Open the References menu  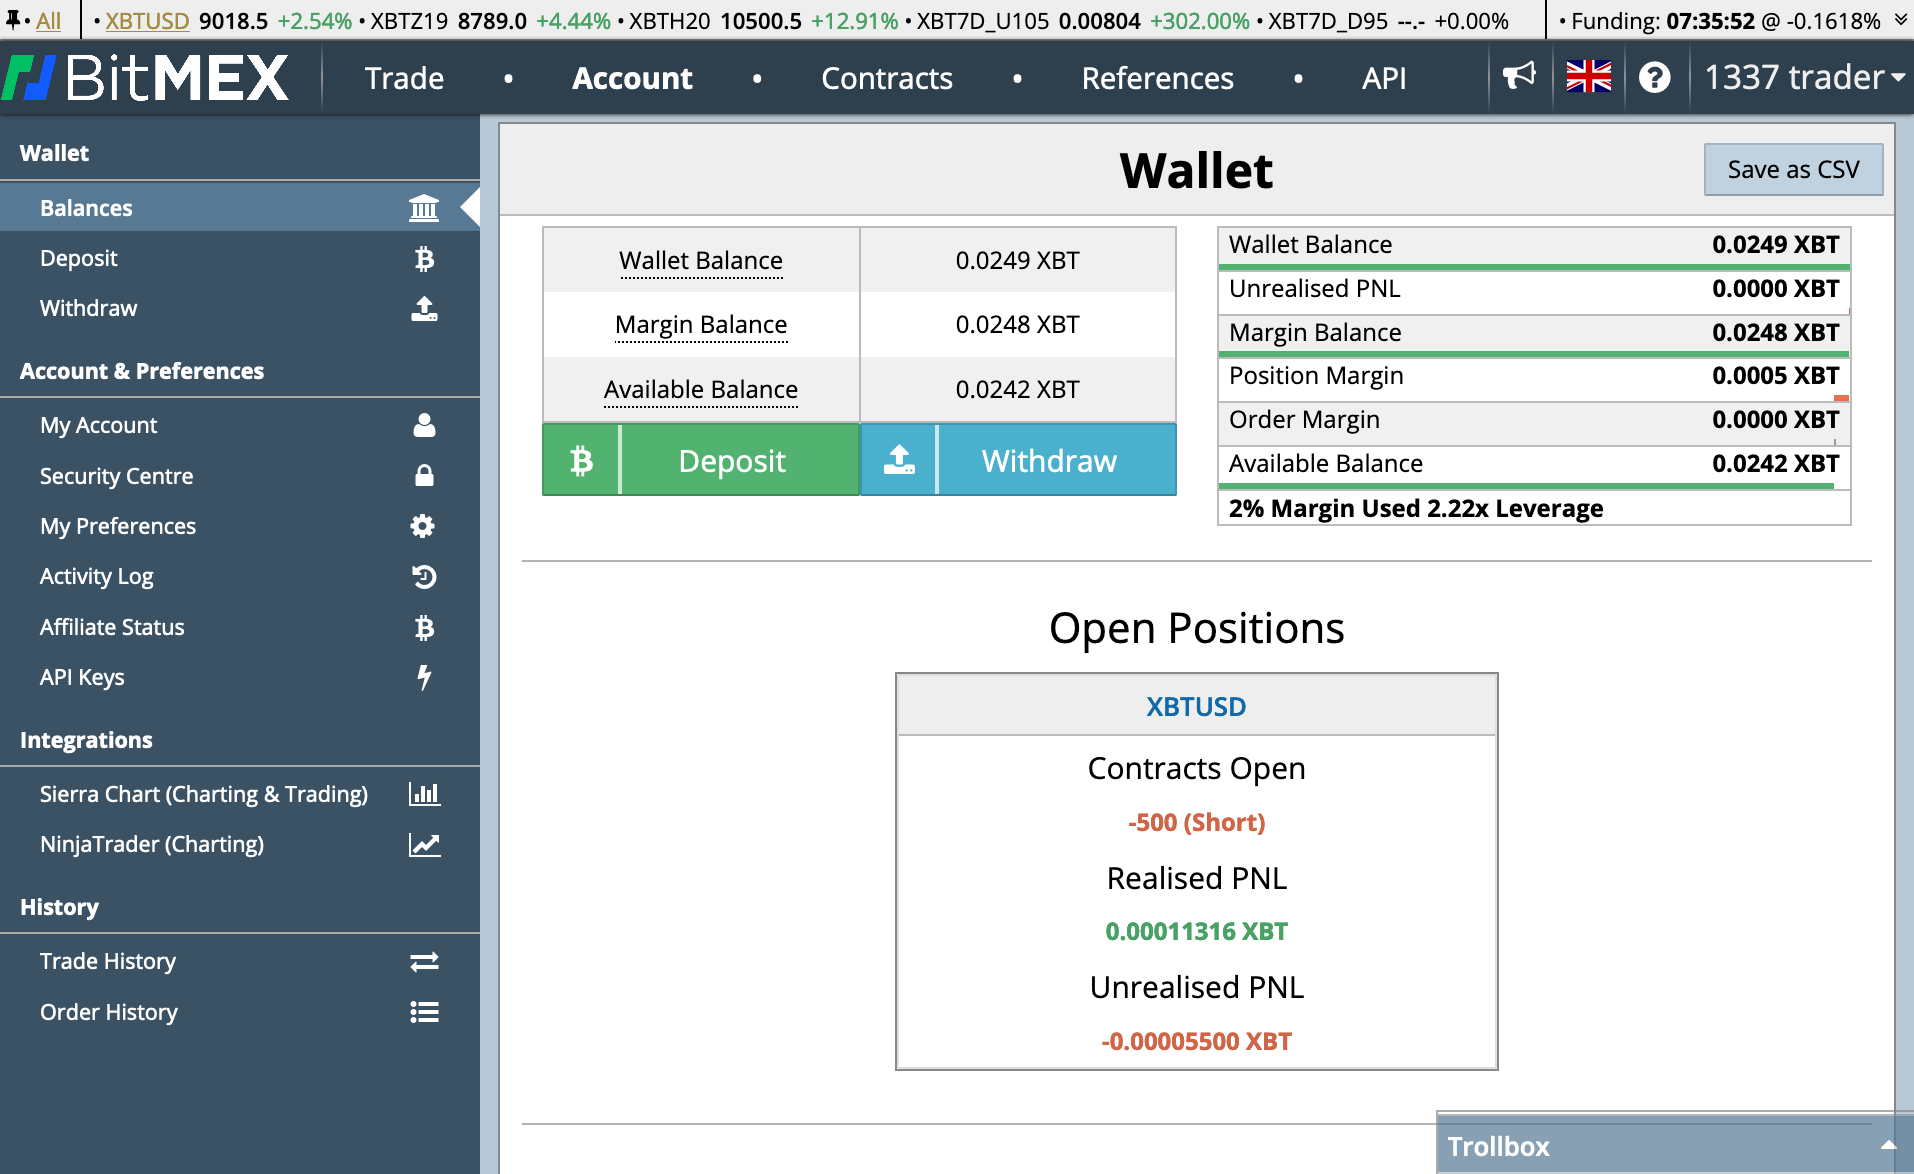click(x=1157, y=78)
